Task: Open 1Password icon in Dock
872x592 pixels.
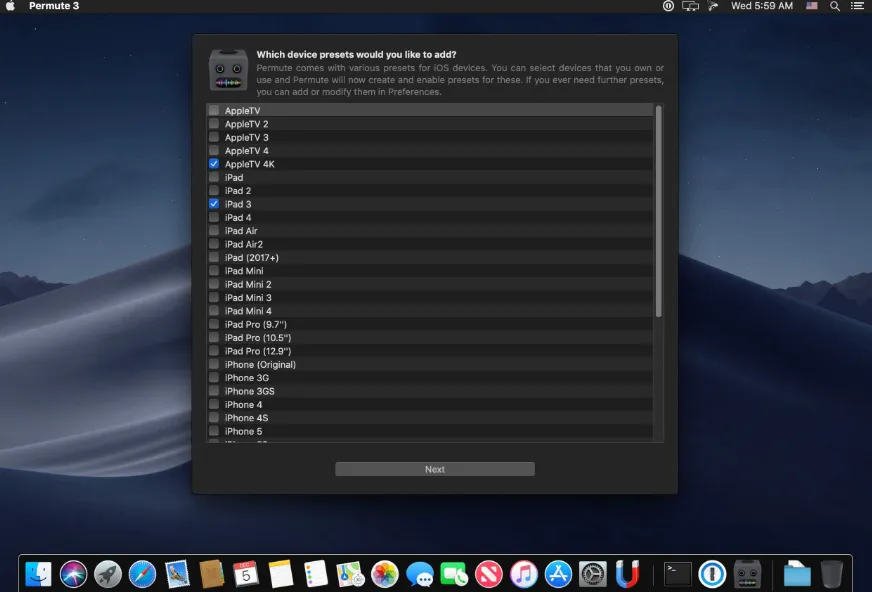Action: (712, 574)
